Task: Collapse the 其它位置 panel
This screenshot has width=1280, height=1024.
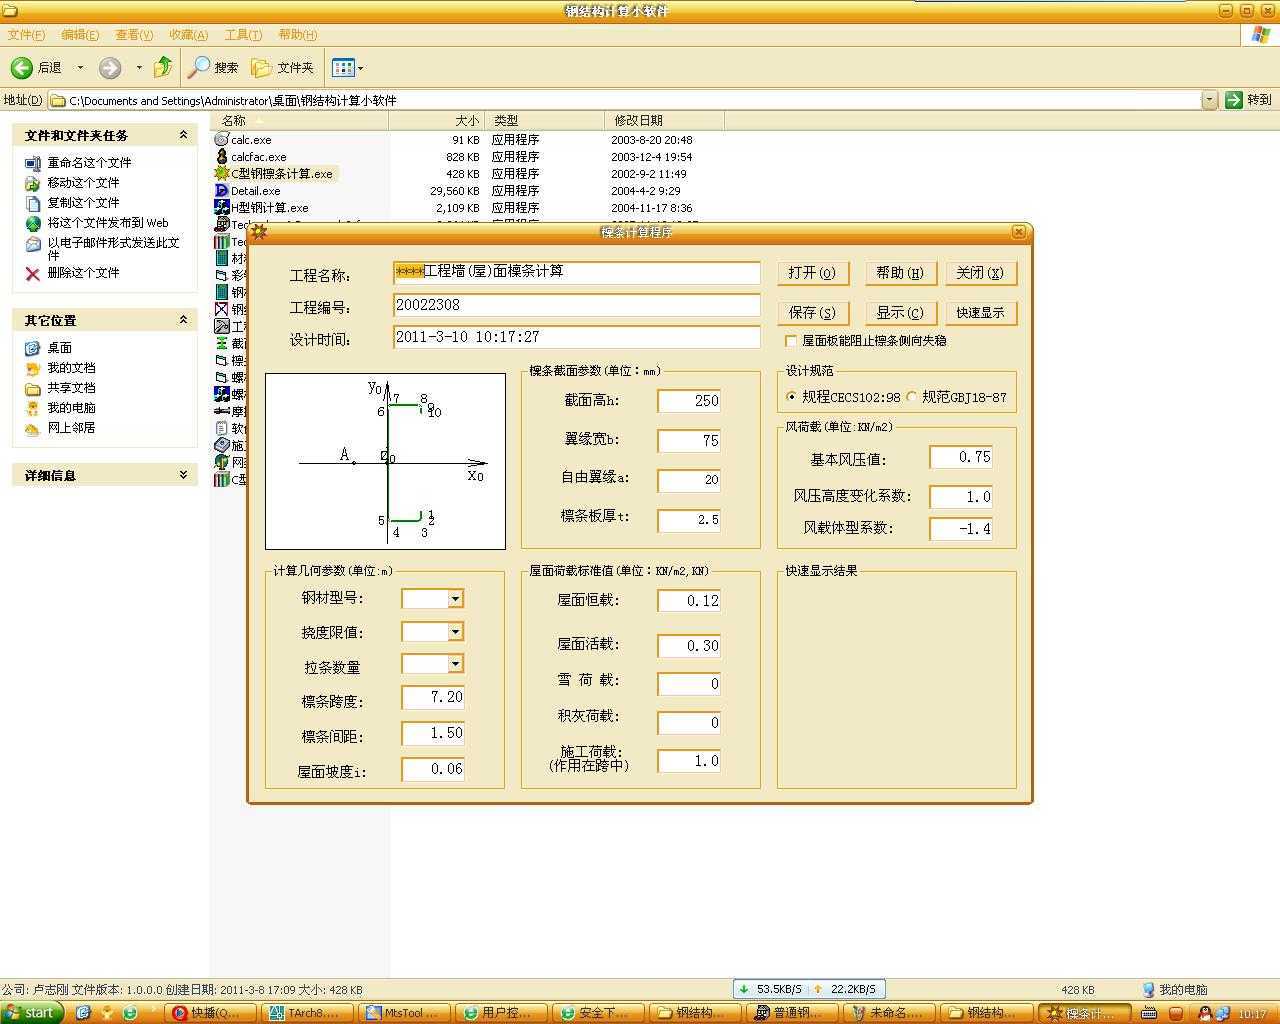Action: [183, 320]
